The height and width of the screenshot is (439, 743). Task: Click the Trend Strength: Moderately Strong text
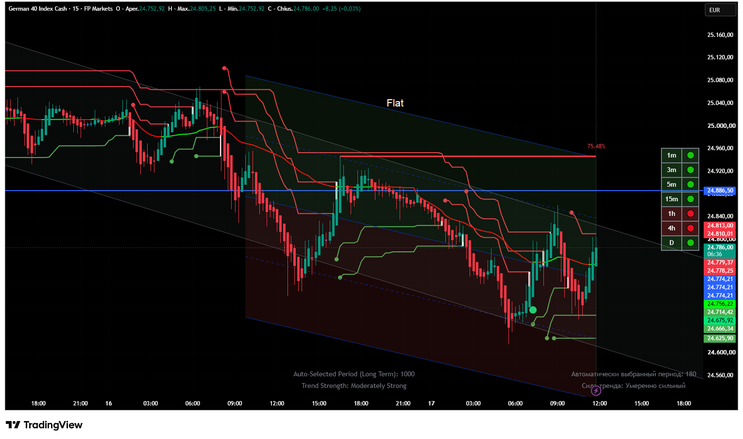(x=354, y=386)
